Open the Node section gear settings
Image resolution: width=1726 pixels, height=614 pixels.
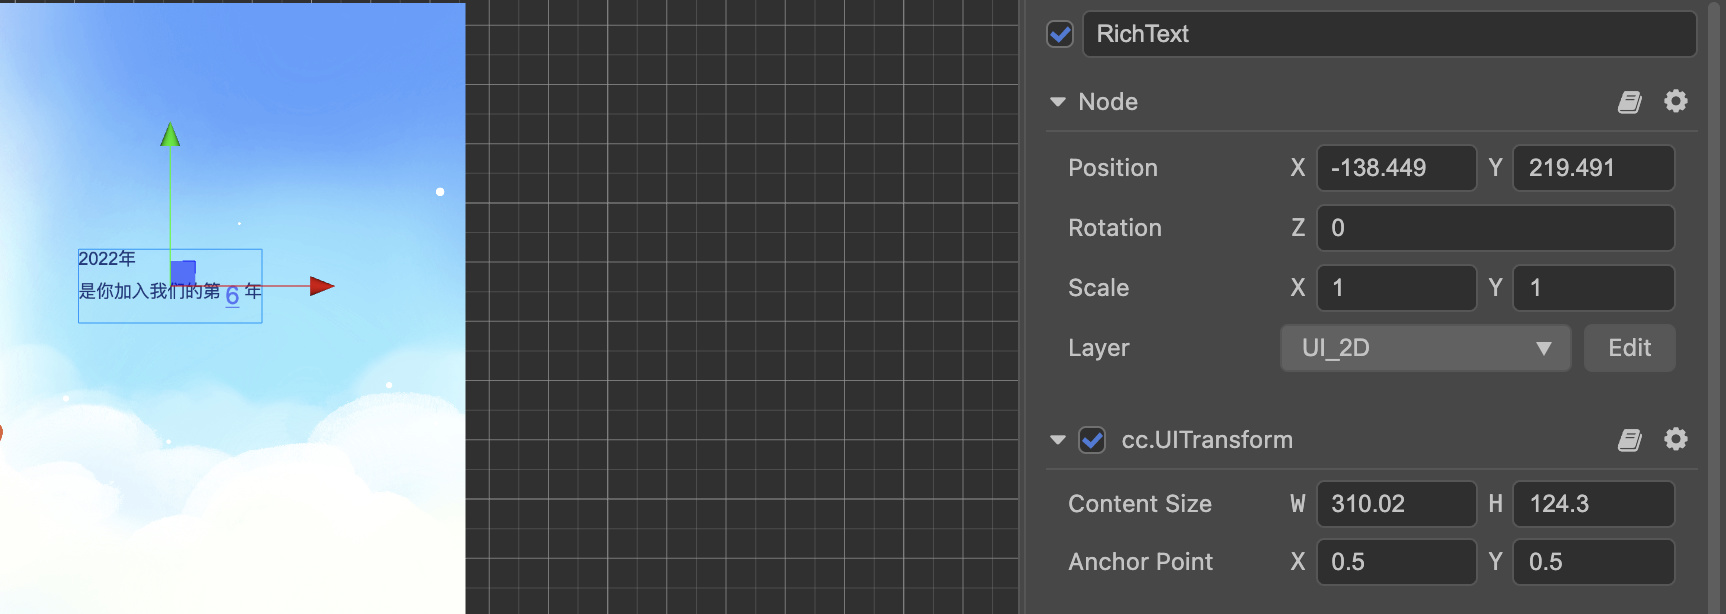point(1676,101)
